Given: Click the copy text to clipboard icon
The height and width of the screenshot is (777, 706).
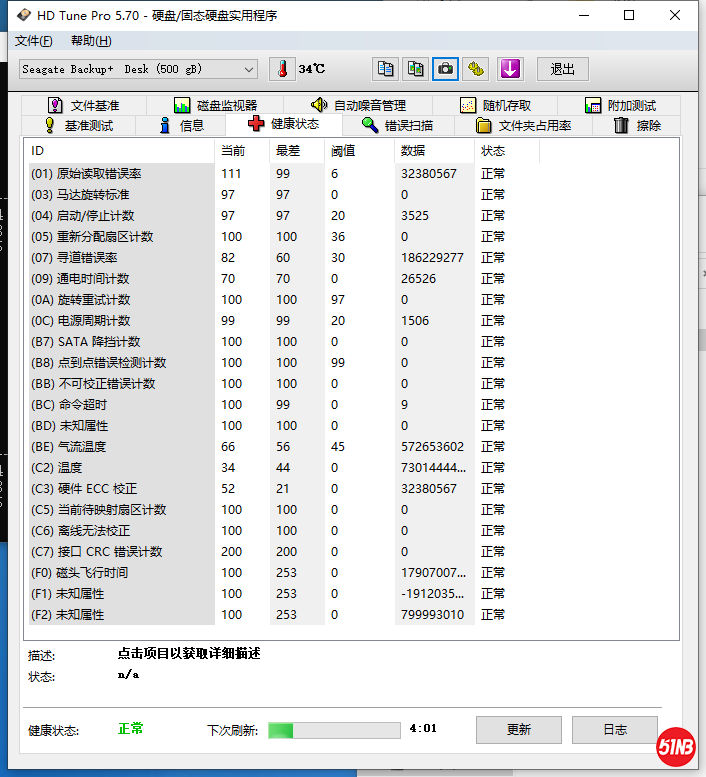Looking at the screenshot, I should pos(385,69).
